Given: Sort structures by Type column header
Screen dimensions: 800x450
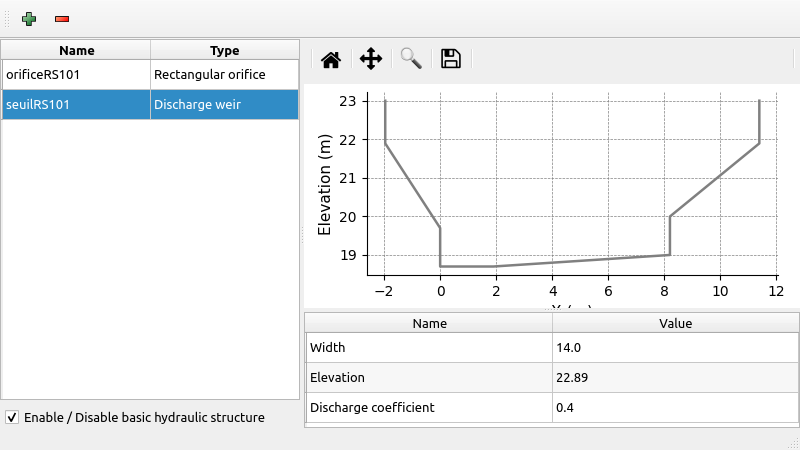Looking at the screenshot, I should coord(224,50).
